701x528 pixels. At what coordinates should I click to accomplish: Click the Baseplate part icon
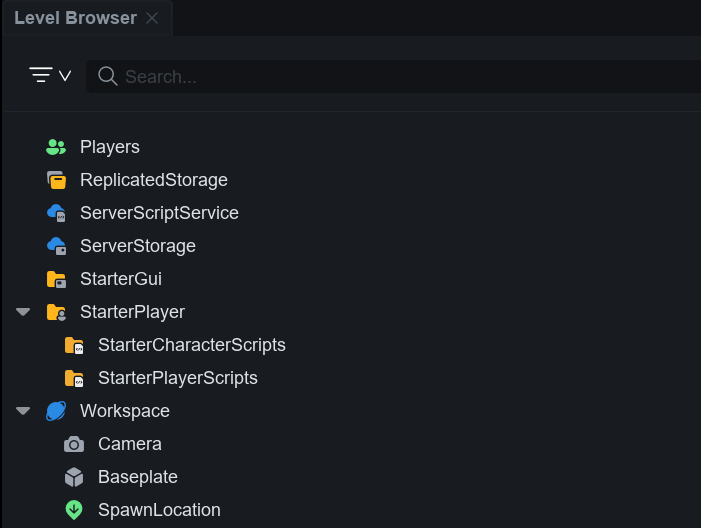point(74,477)
